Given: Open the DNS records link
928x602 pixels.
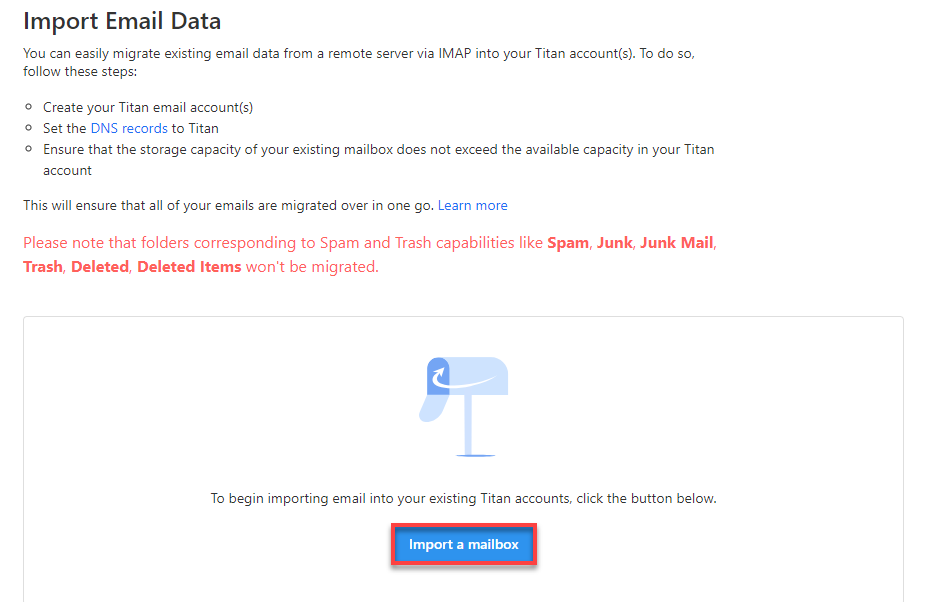Looking at the screenshot, I should (x=128, y=128).
